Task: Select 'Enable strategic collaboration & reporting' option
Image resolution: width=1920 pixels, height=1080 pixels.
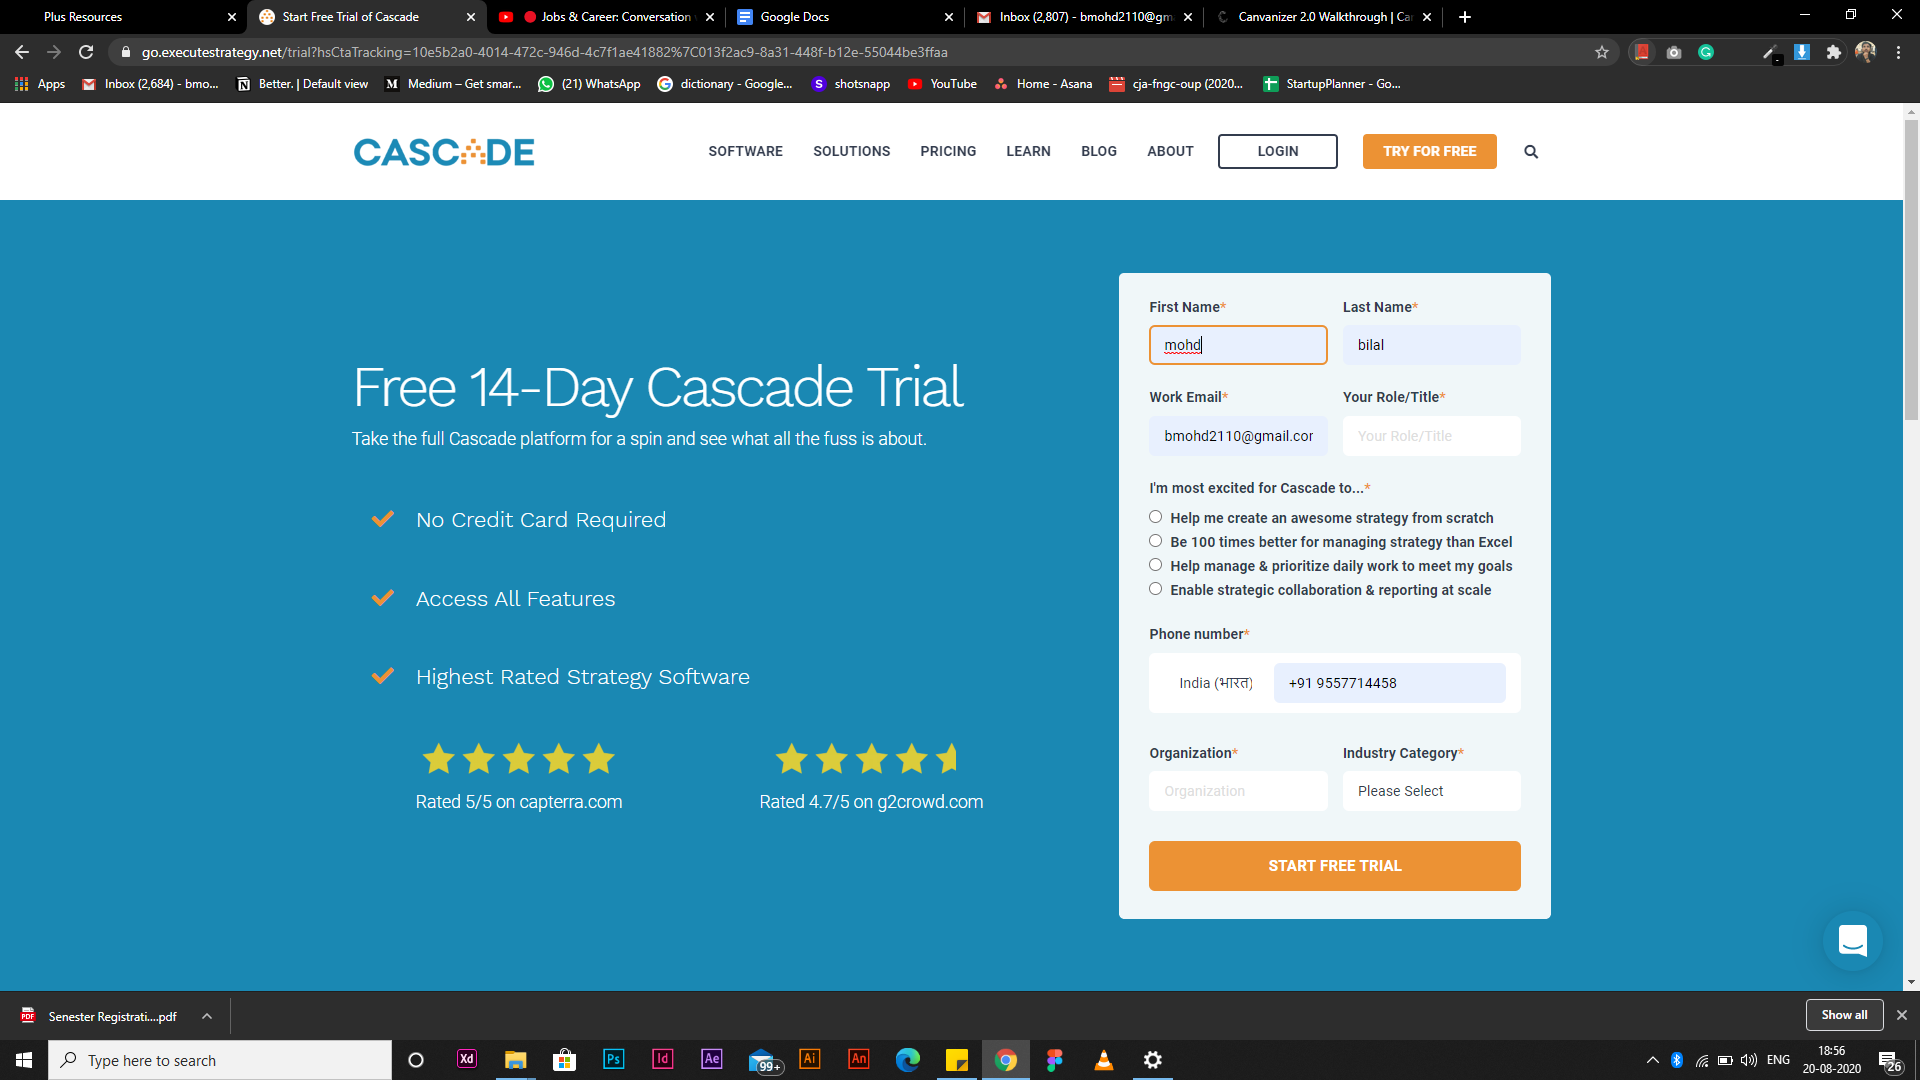Action: coord(1155,589)
